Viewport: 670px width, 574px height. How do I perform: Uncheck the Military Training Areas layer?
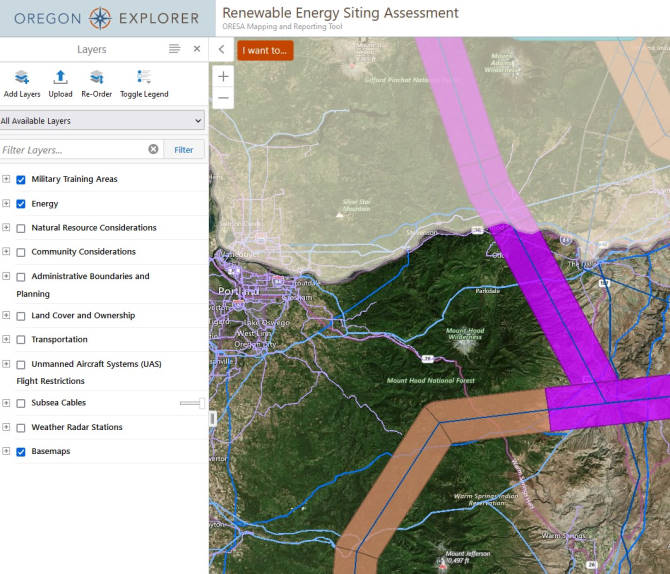point(21,180)
